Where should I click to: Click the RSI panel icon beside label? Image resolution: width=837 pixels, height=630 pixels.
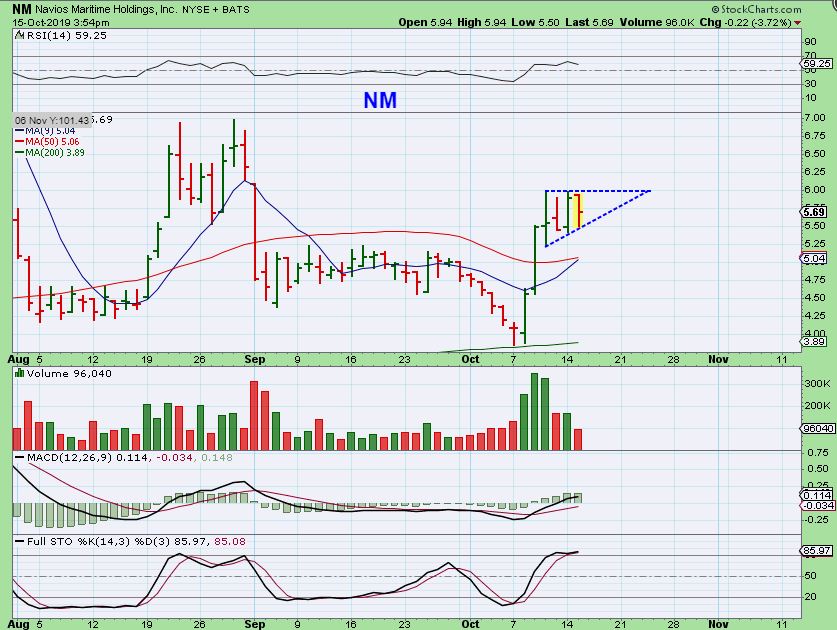click(x=19, y=36)
